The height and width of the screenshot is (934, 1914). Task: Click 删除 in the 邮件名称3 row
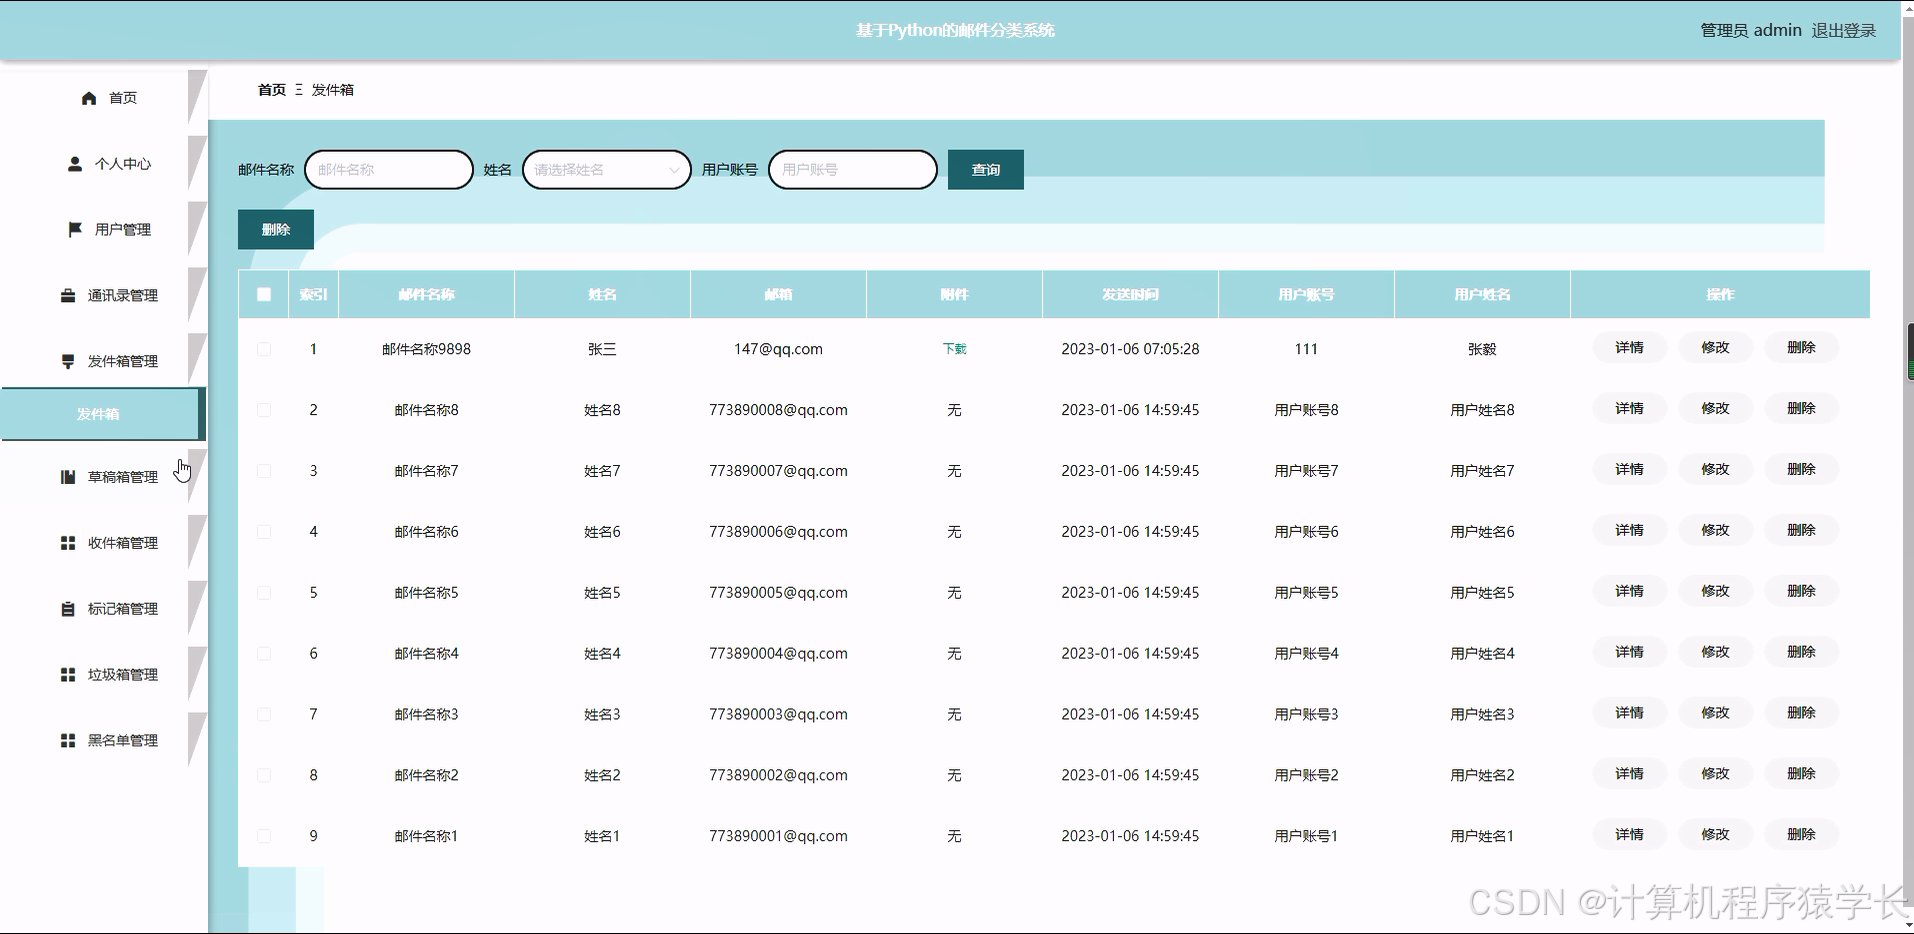1802,713
